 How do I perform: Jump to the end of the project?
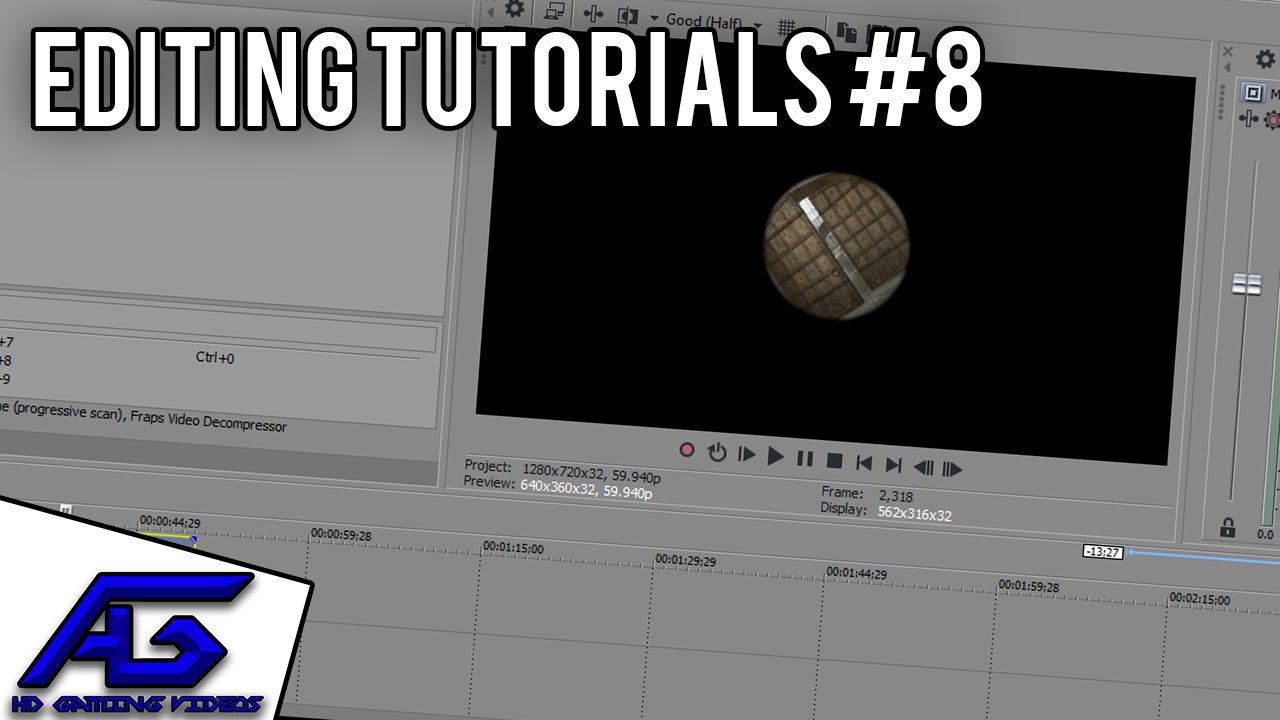click(894, 464)
